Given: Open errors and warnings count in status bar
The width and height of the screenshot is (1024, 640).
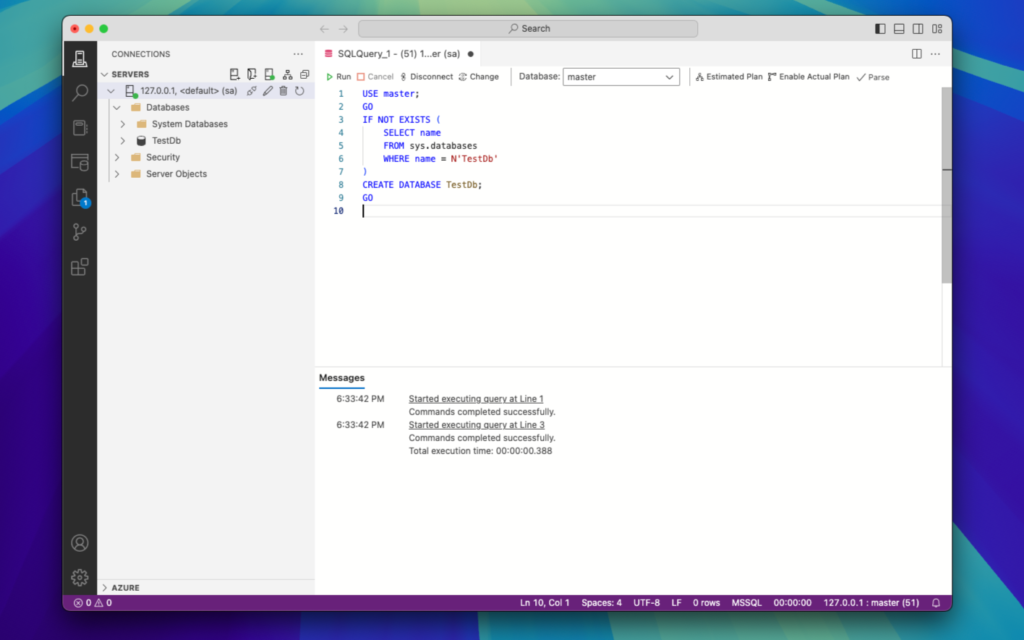Looking at the screenshot, I should tap(93, 603).
